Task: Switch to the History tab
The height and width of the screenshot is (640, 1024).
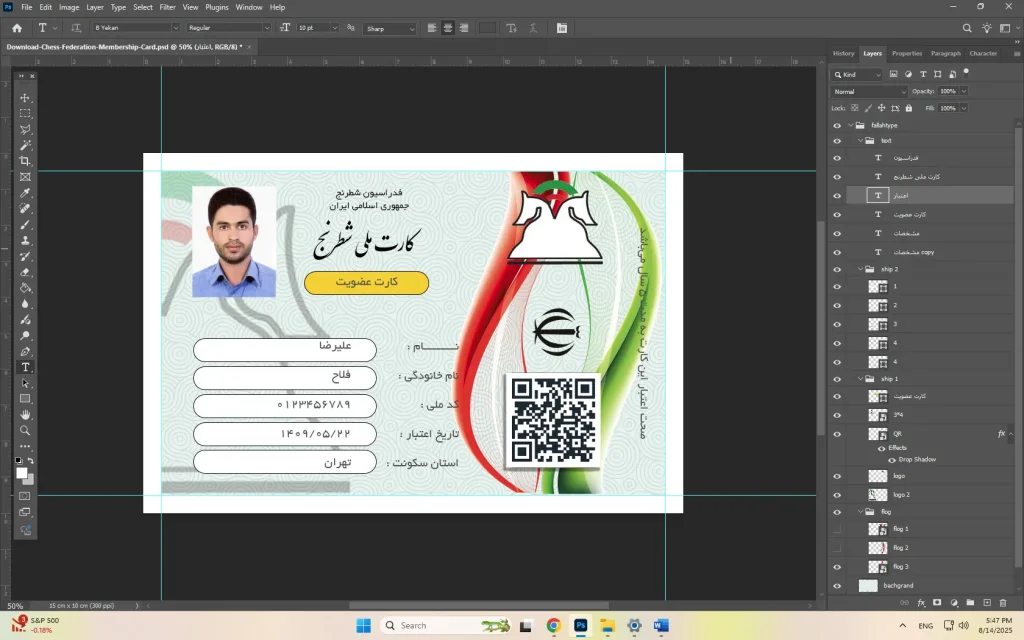Action: point(843,54)
